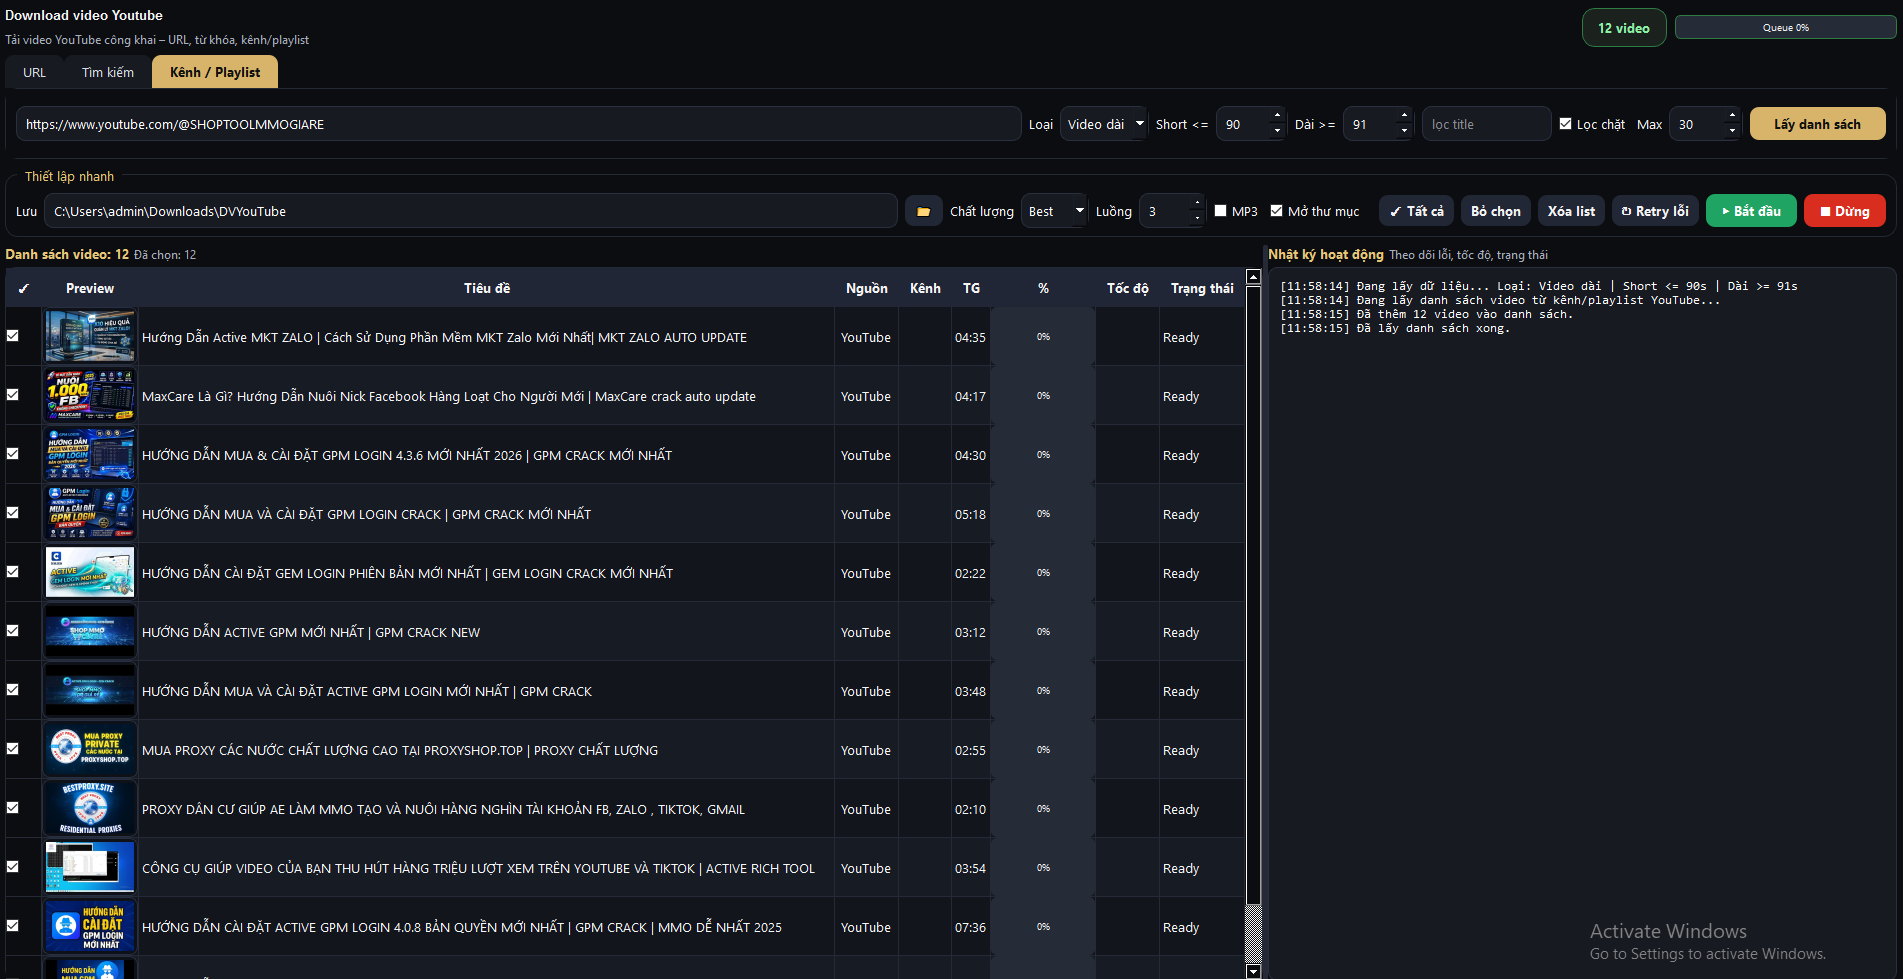Click thumbnail of PROXYSHOP.TOP video

(90, 749)
